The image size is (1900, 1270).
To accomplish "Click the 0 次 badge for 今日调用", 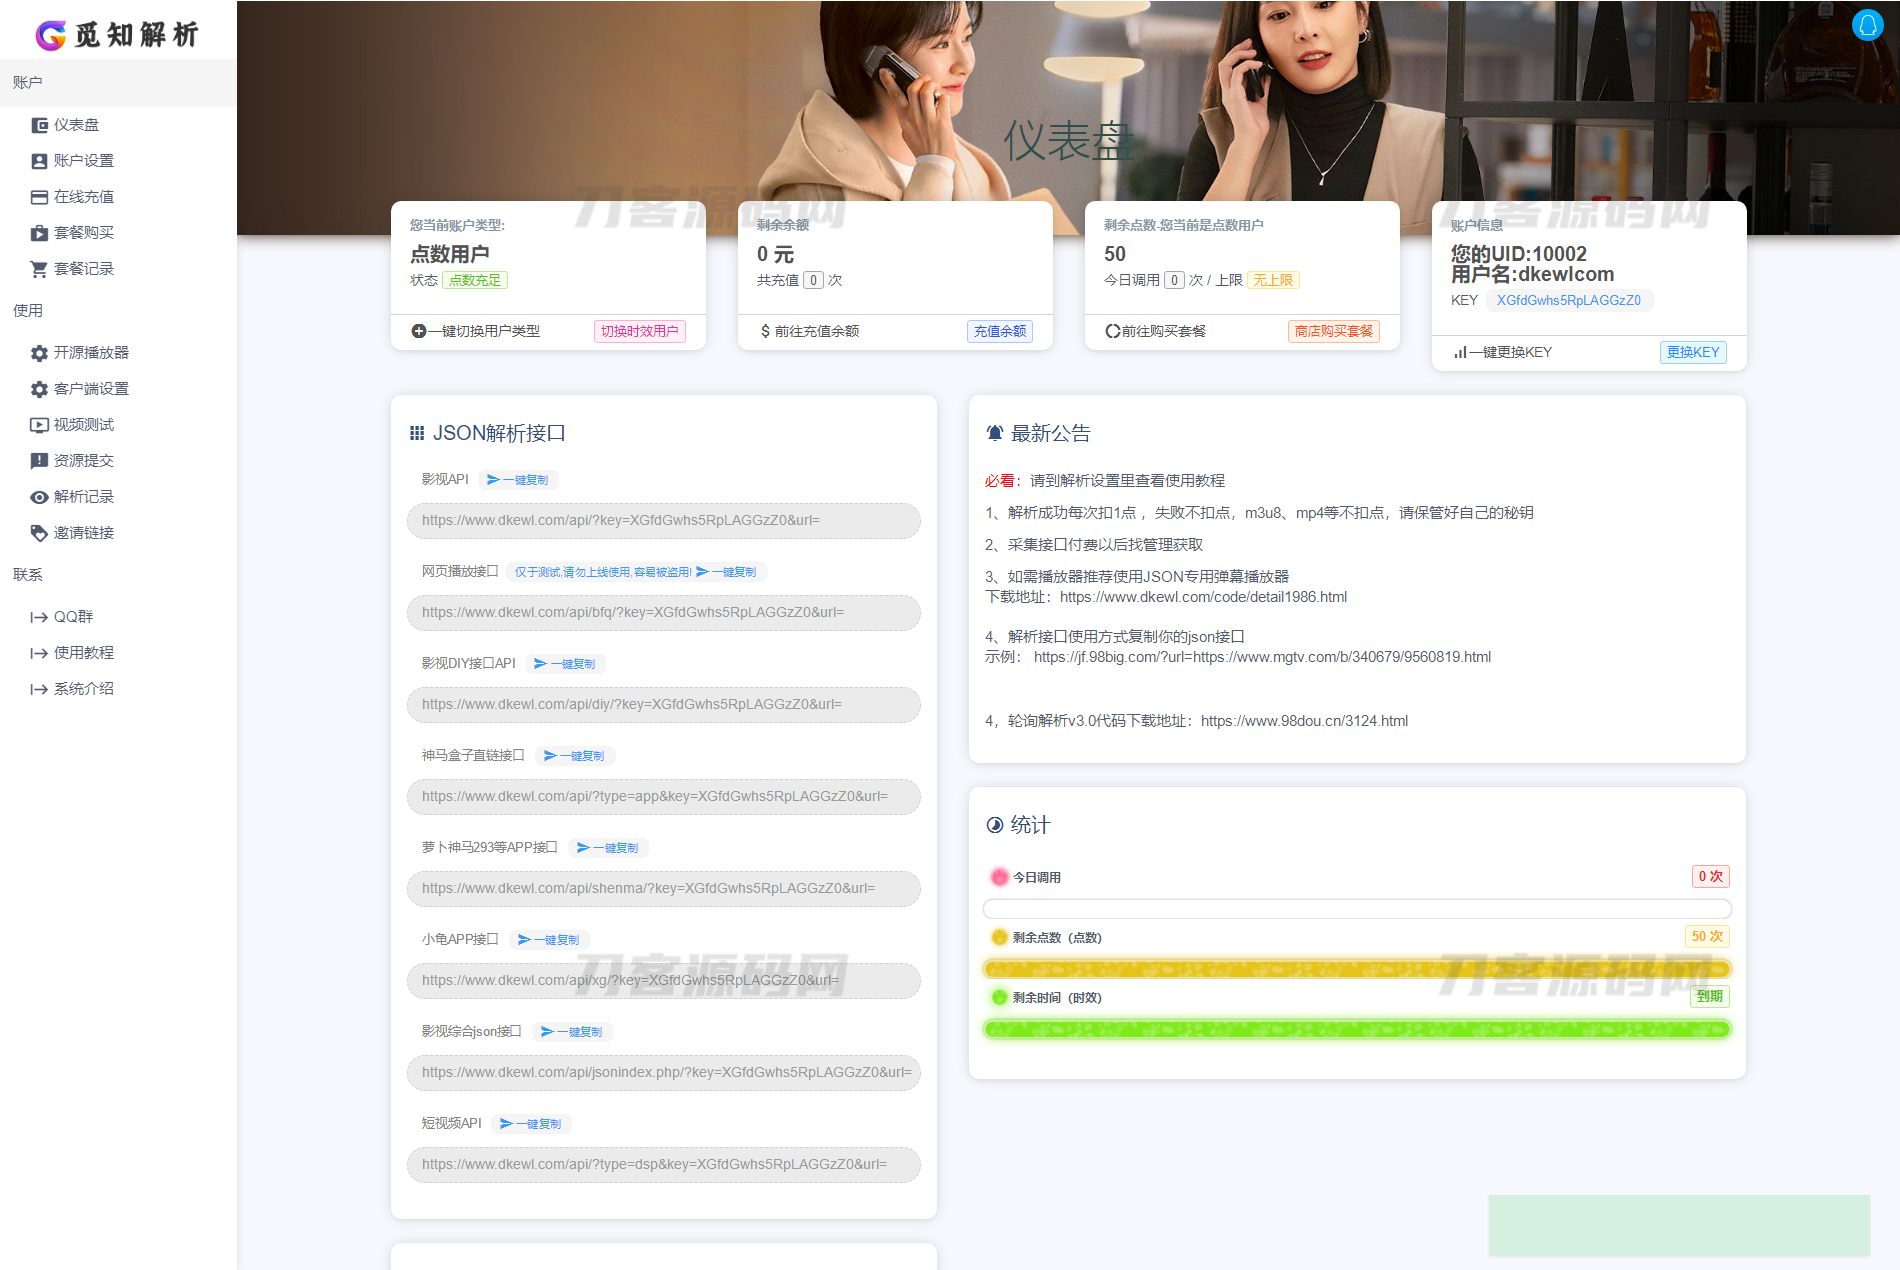I will (x=1710, y=877).
